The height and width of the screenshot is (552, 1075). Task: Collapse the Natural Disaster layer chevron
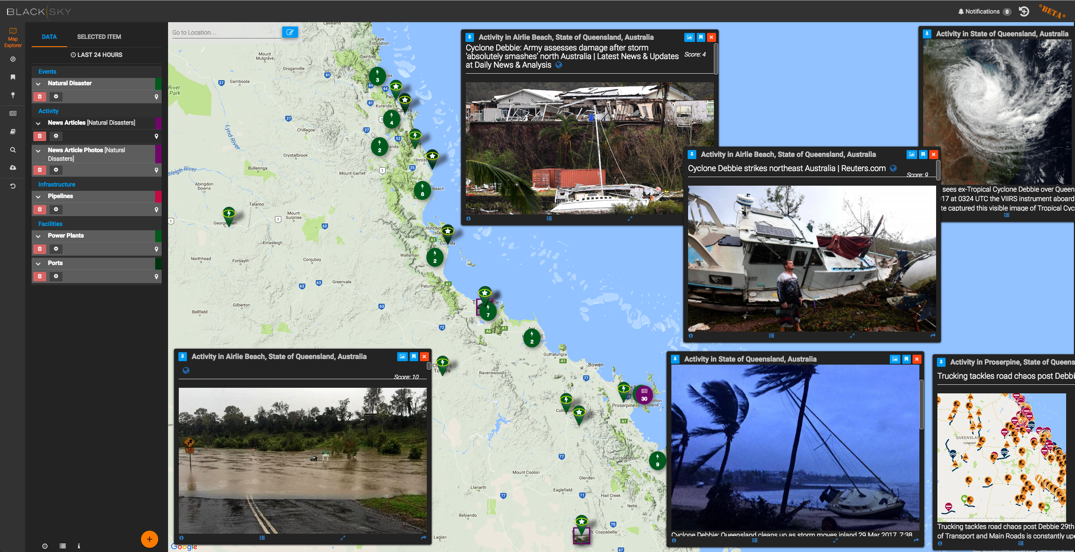(39, 84)
